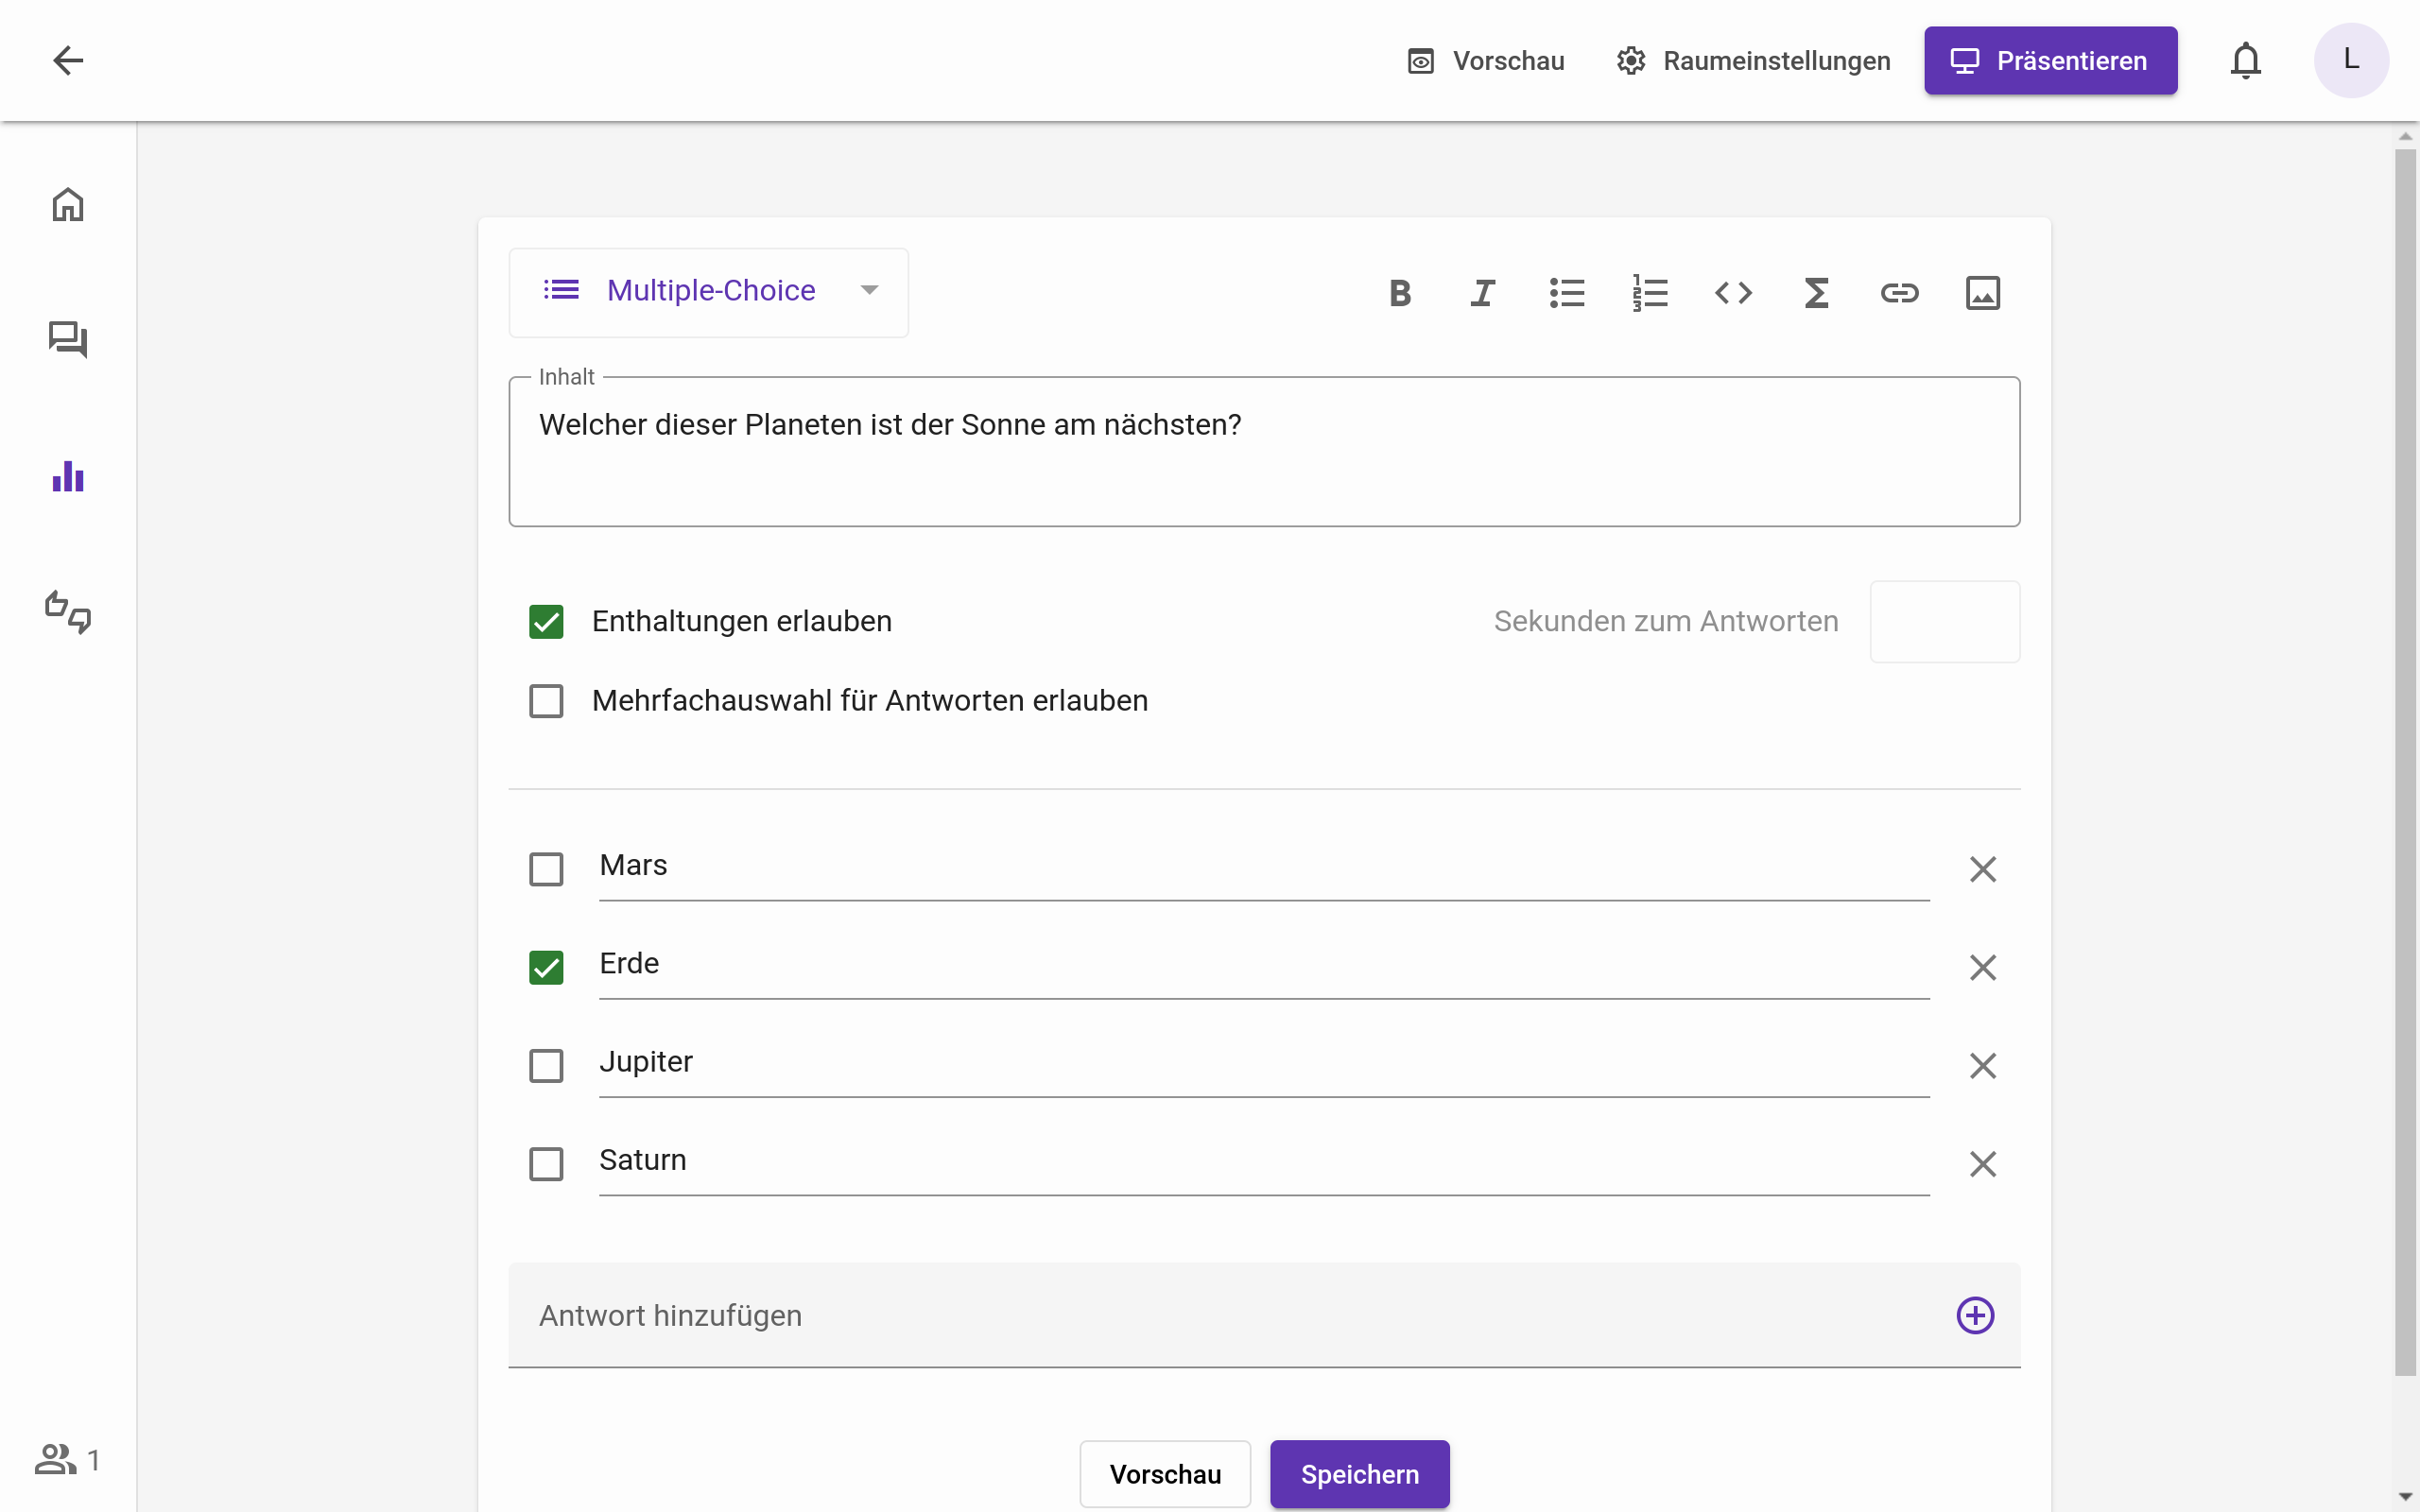Open the Multiple-Choice format dropdown
2420x1512 pixels.
coord(709,292)
